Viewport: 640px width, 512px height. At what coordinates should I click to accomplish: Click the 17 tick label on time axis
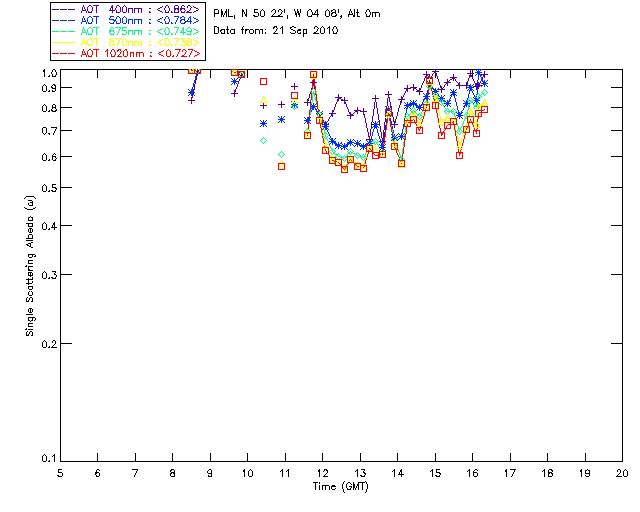click(509, 472)
